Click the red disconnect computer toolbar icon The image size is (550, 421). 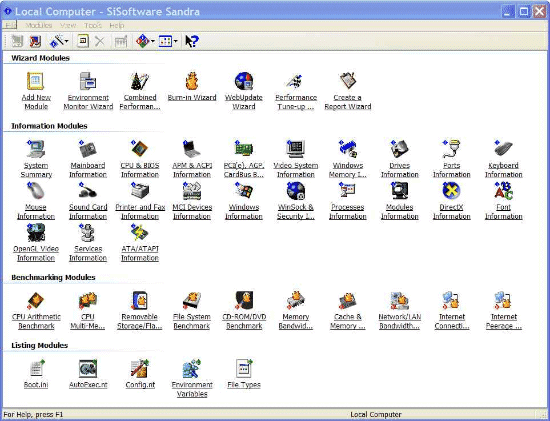tap(35, 41)
